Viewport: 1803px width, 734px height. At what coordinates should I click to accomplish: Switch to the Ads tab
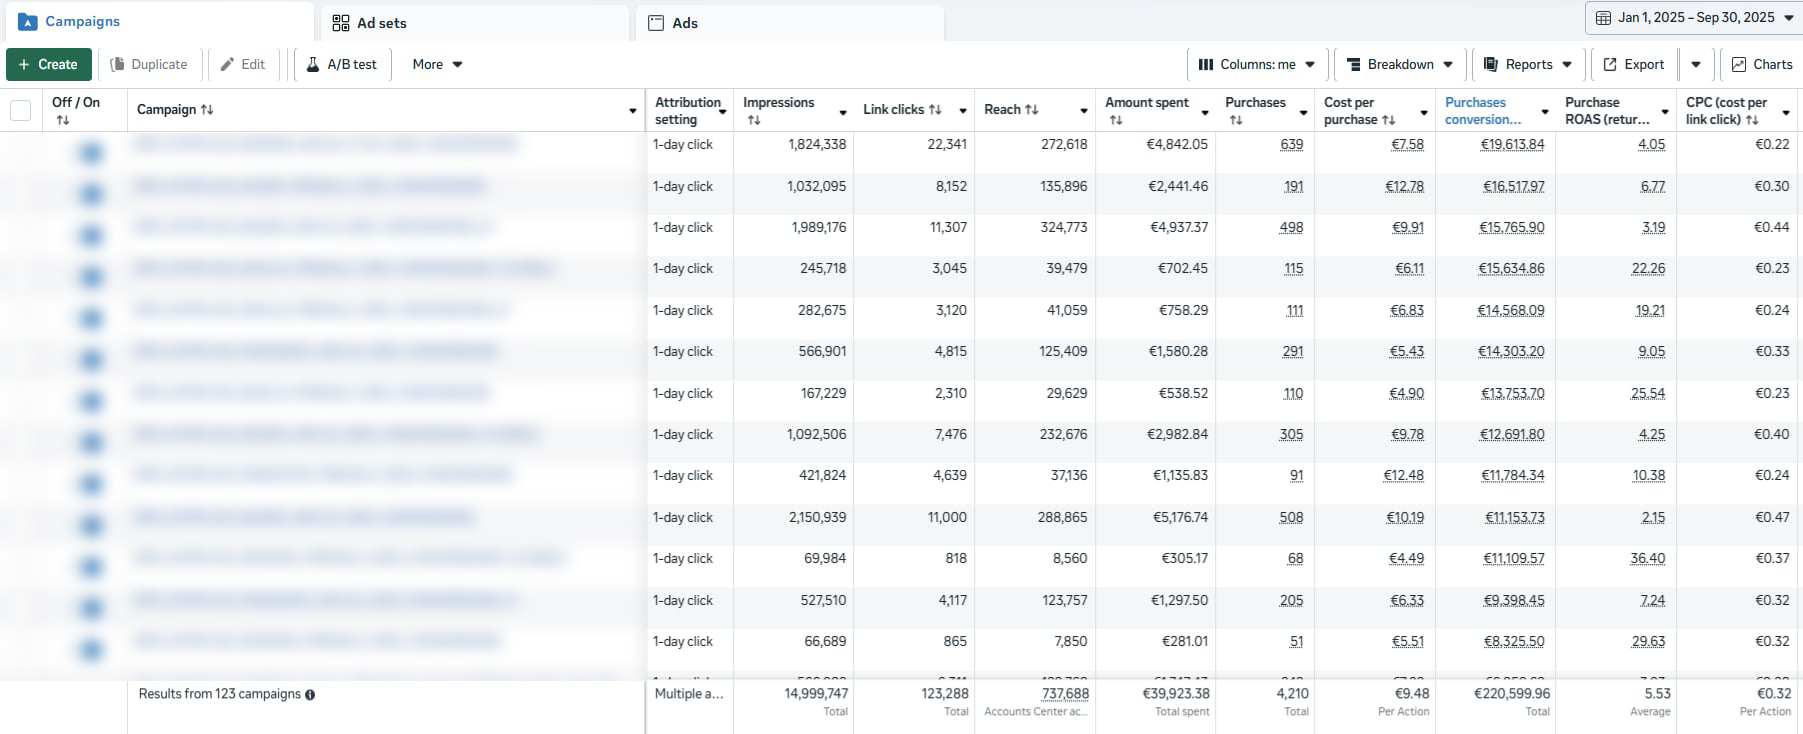[673, 23]
